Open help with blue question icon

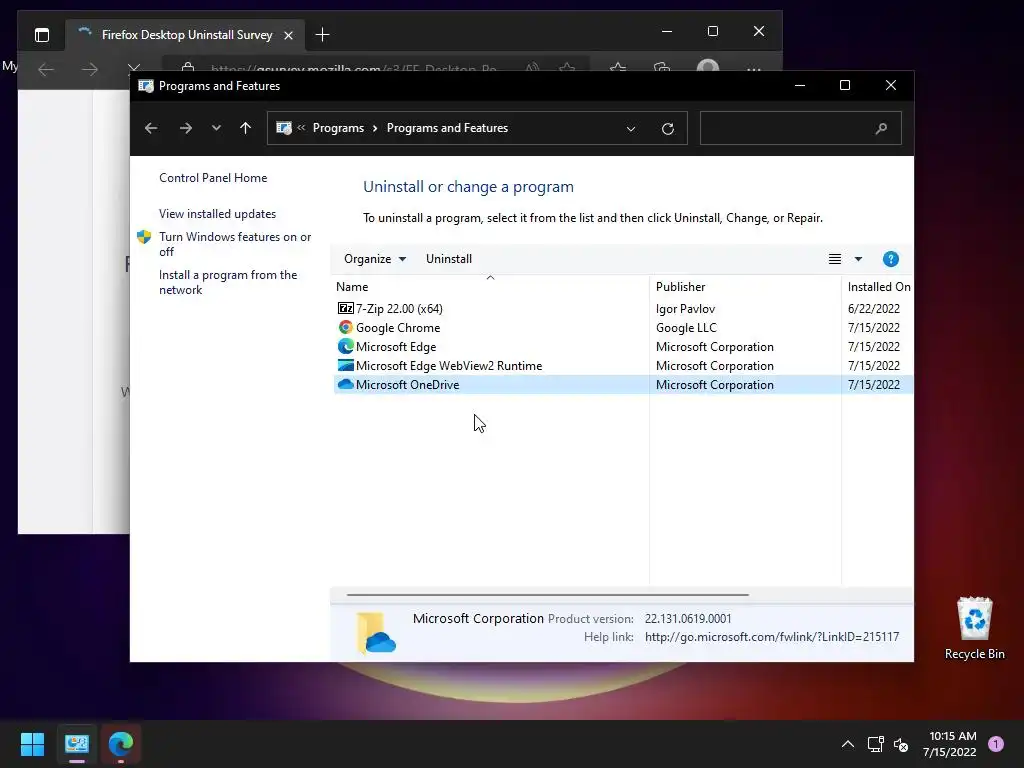point(891,259)
